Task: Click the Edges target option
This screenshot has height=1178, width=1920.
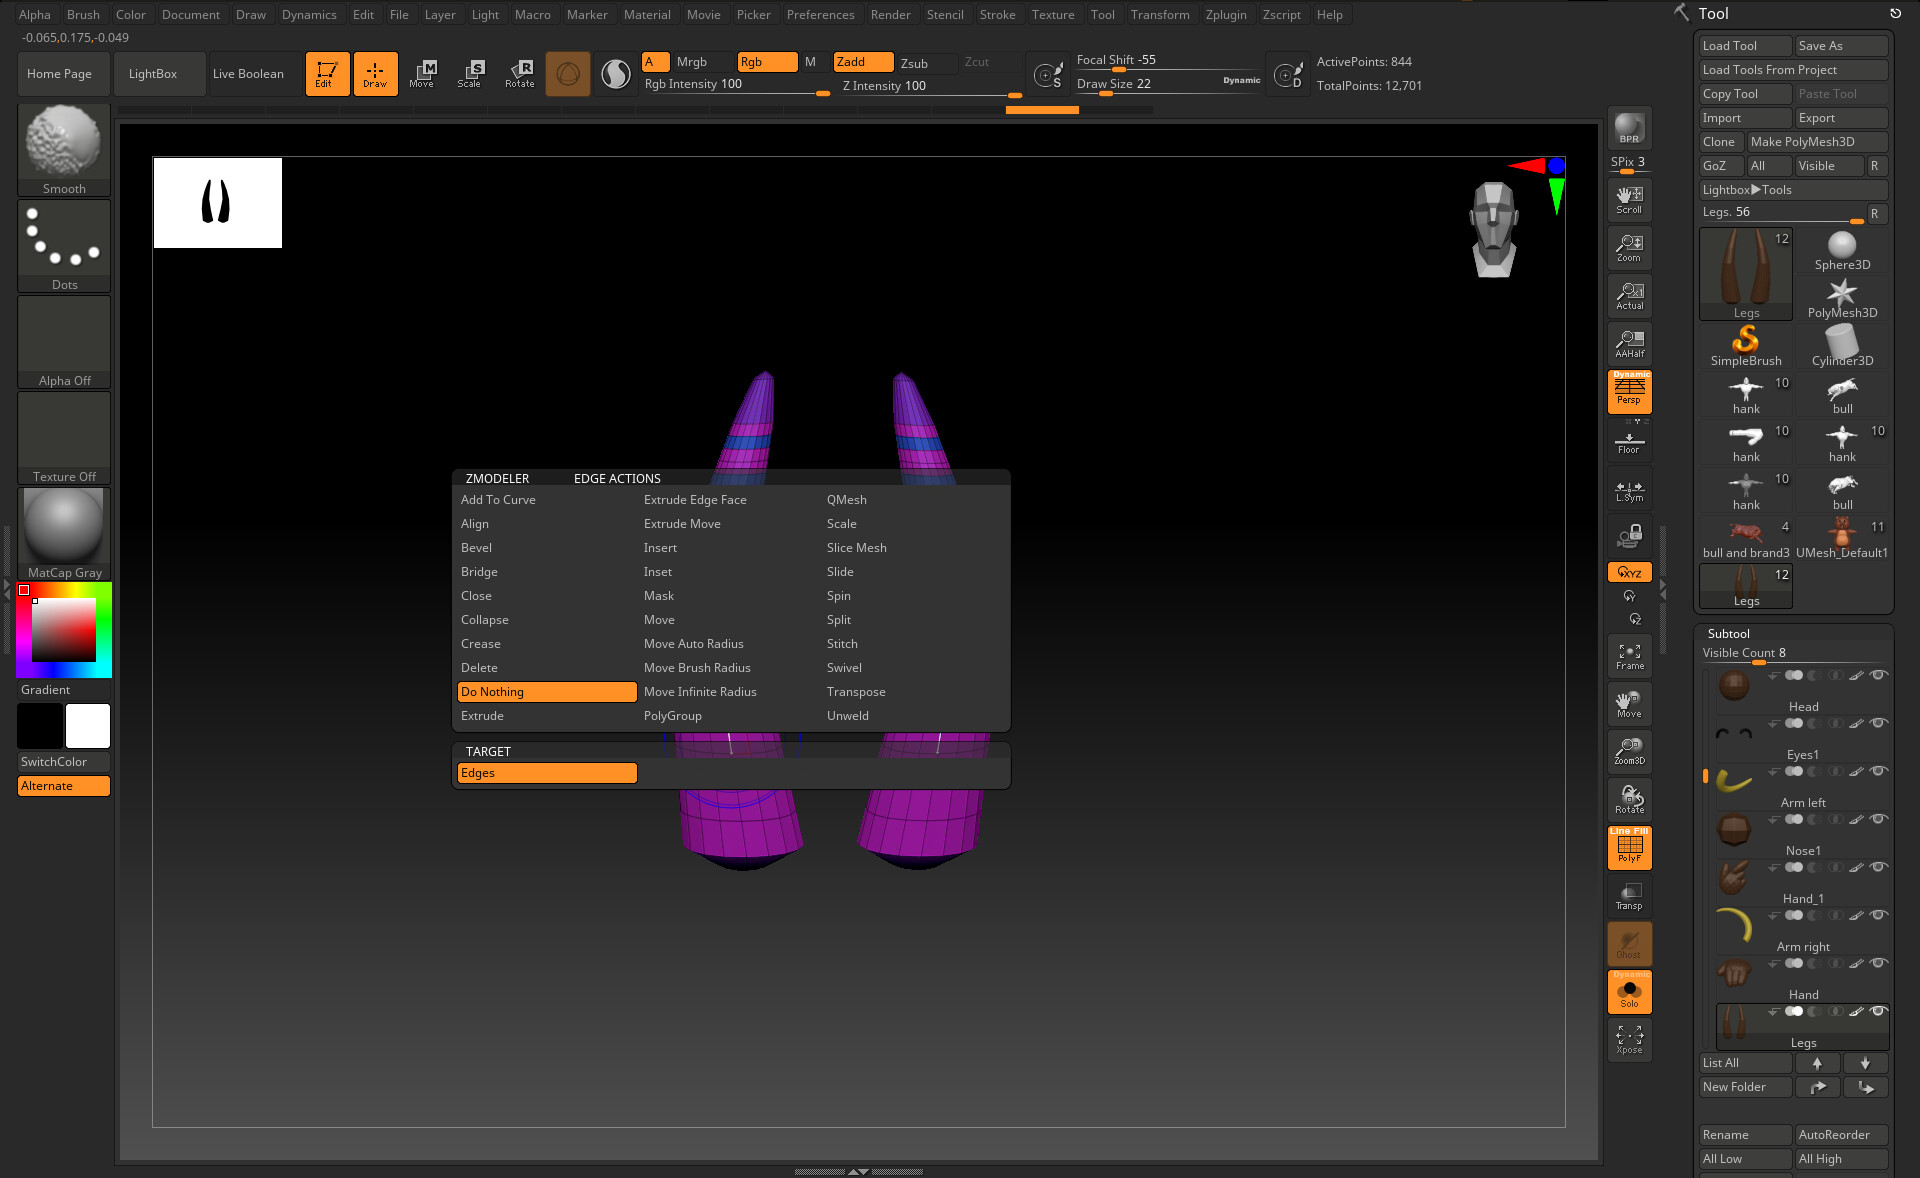Action: [x=547, y=773]
